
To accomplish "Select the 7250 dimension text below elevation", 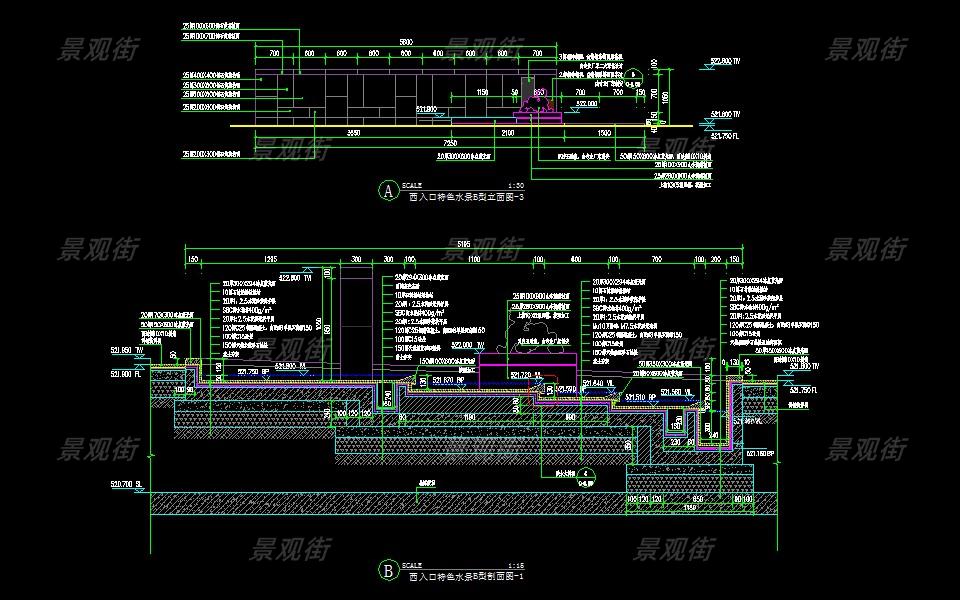I will [451, 143].
